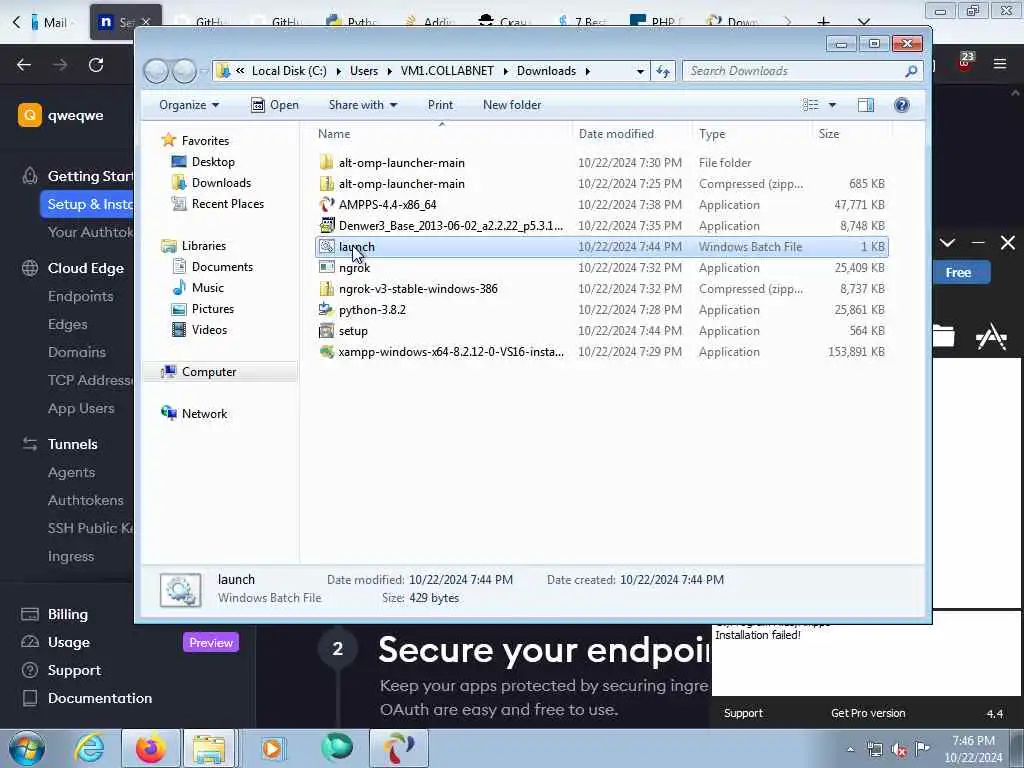Click the Explorer Back navigation arrow
This screenshot has height=768, width=1024.
coord(156,71)
